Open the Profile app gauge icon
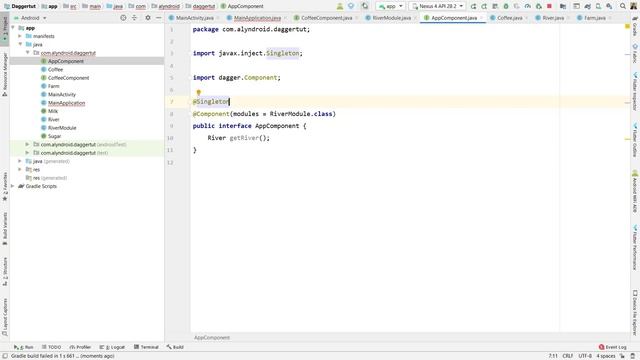The height and width of the screenshot is (360, 640). (x=528, y=6)
